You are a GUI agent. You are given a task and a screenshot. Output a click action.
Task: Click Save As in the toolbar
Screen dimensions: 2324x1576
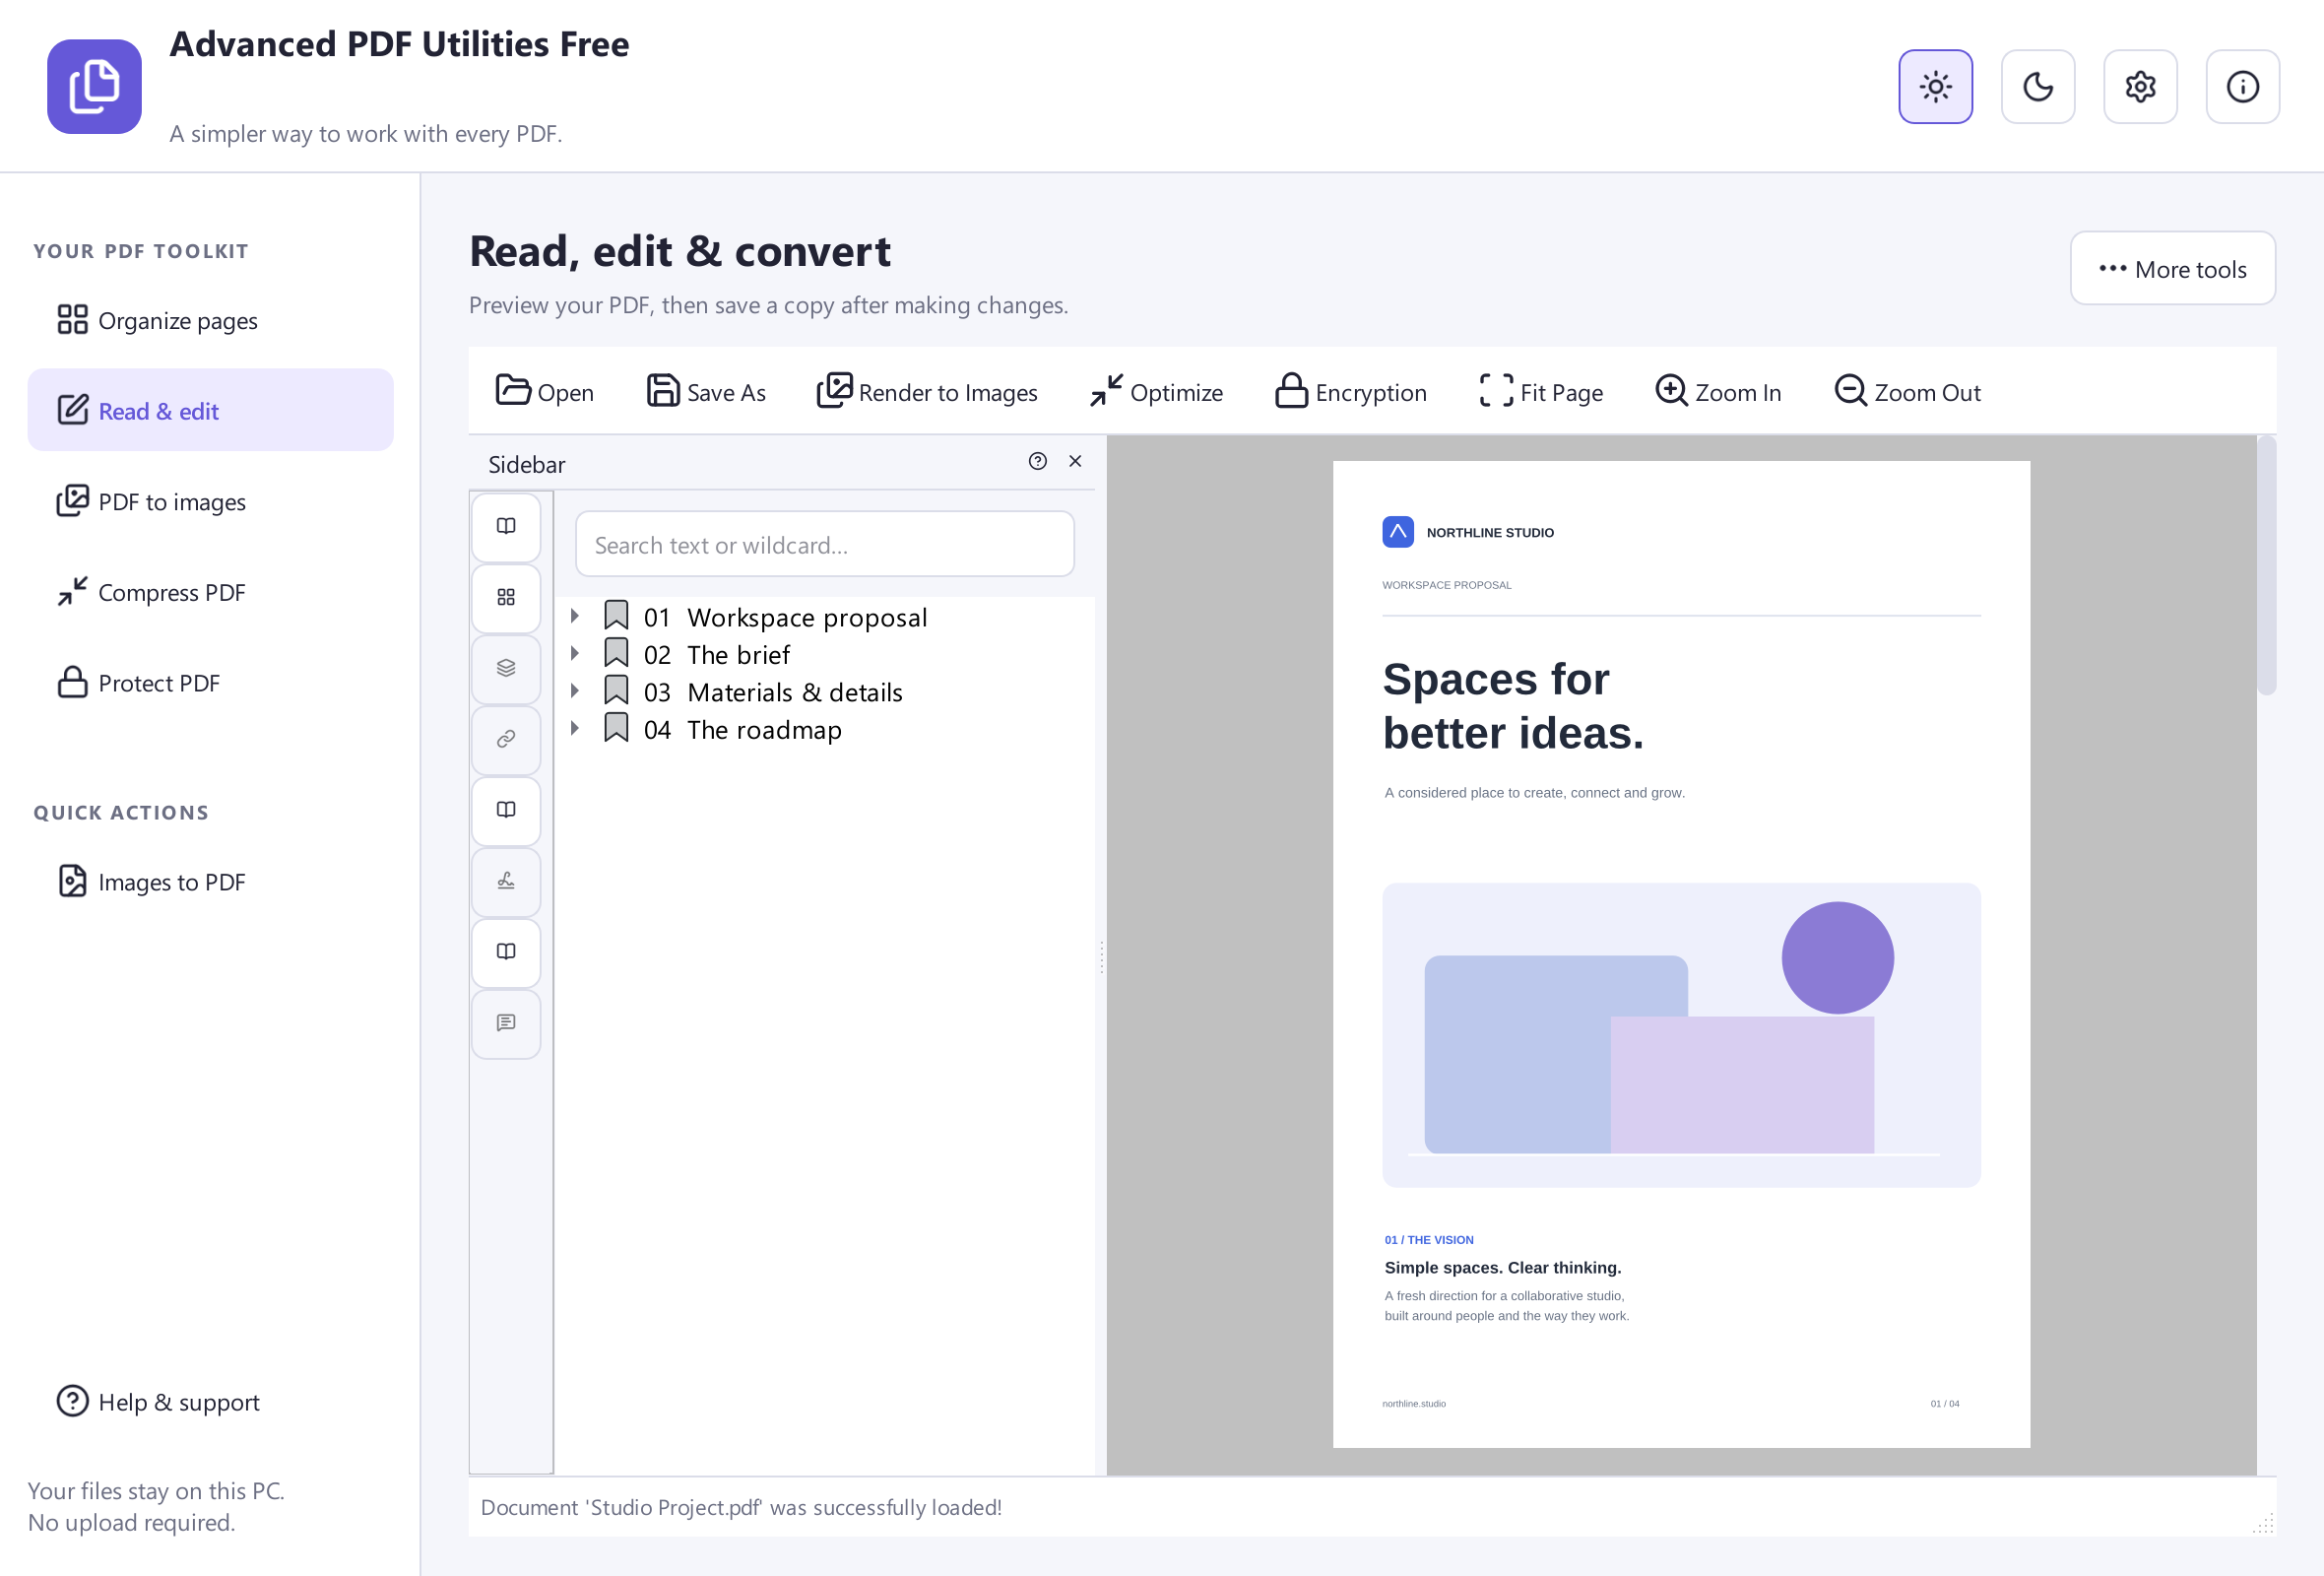click(x=706, y=391)
